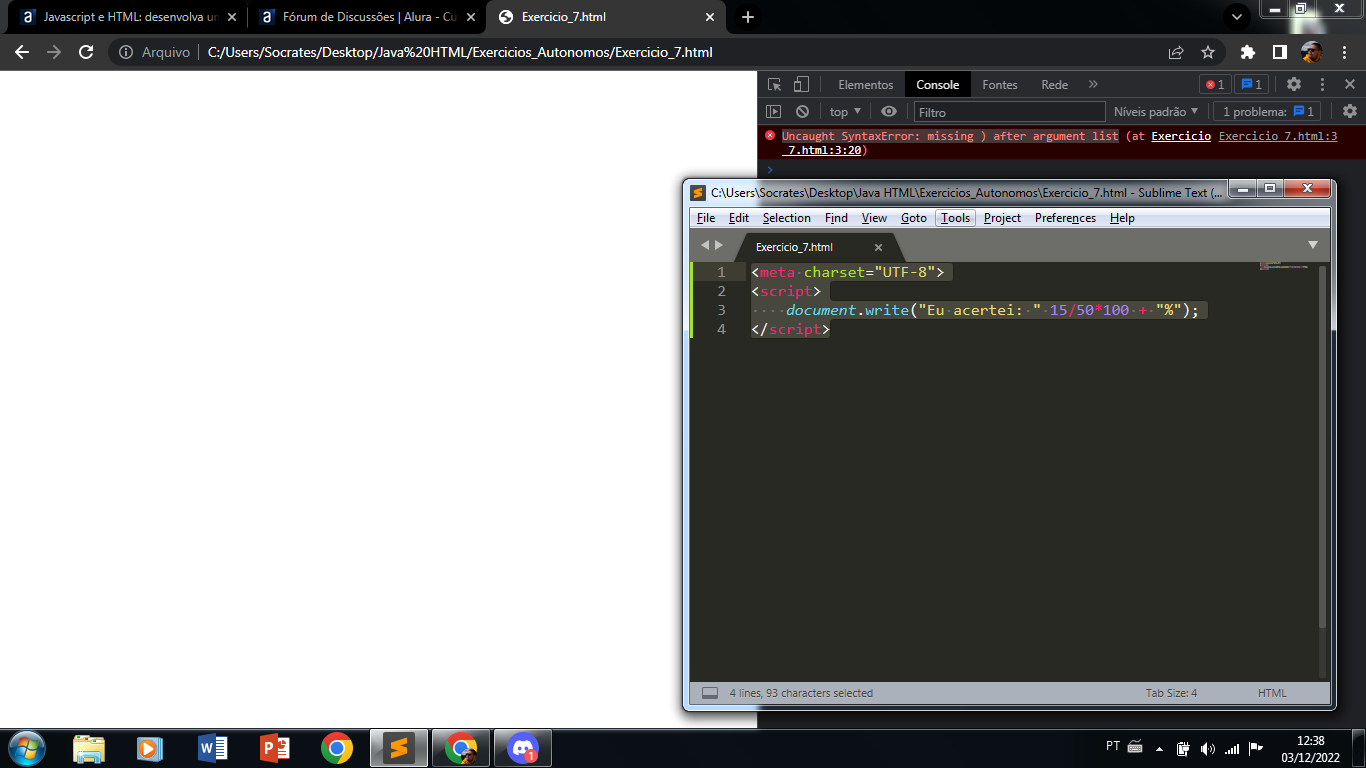Open Windows Start button
This screenshot has height=768, width=1366.
(x=25, y=748)
